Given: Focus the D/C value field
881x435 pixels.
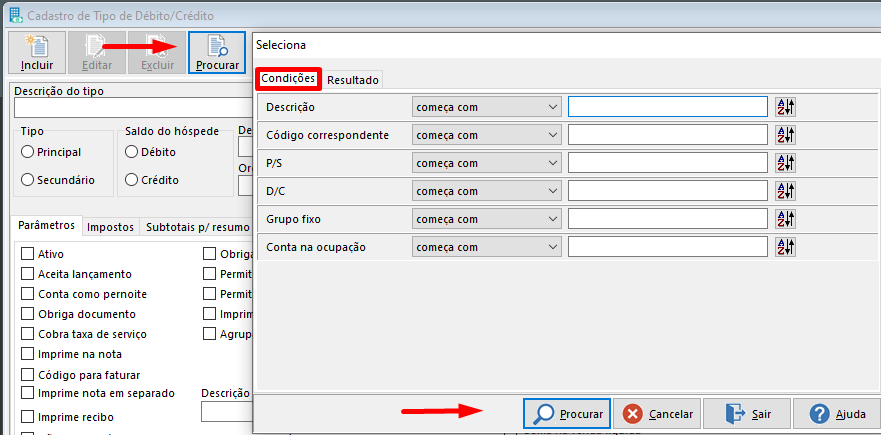Looking at the screenshot, I should tap(667, 191).
